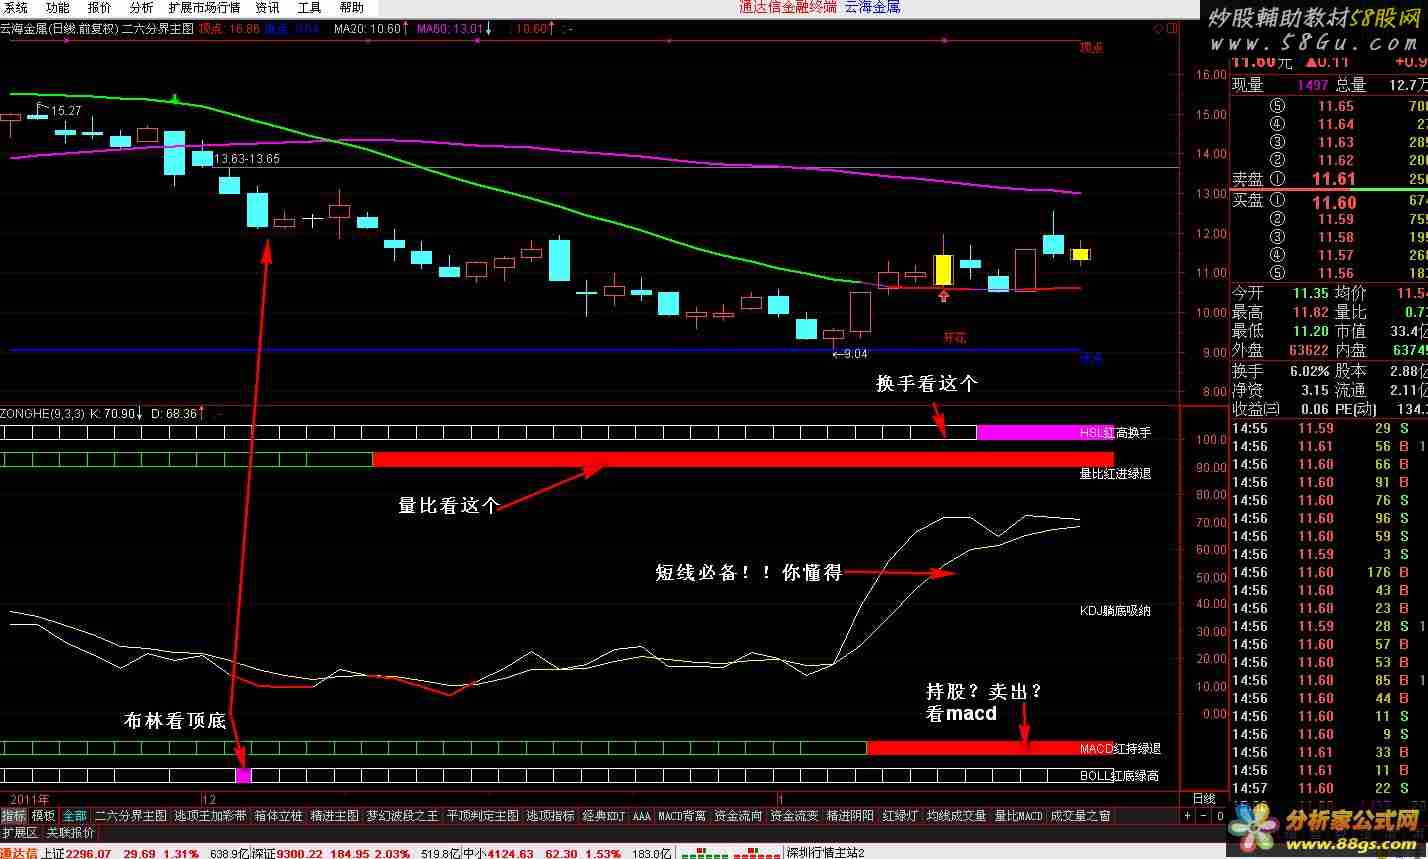Click the 深证 index value 9300.22
The width and height of the screenshot is (1428, 859).
[x=300, y=852]
